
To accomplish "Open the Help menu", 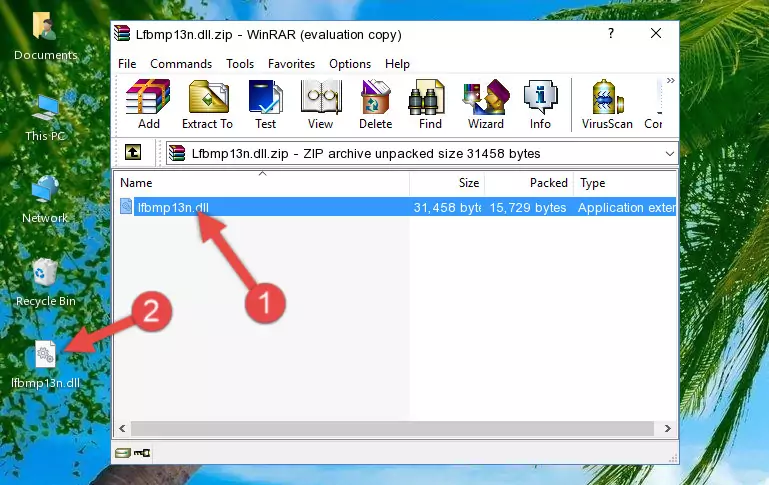I will [x=397, y=64].
